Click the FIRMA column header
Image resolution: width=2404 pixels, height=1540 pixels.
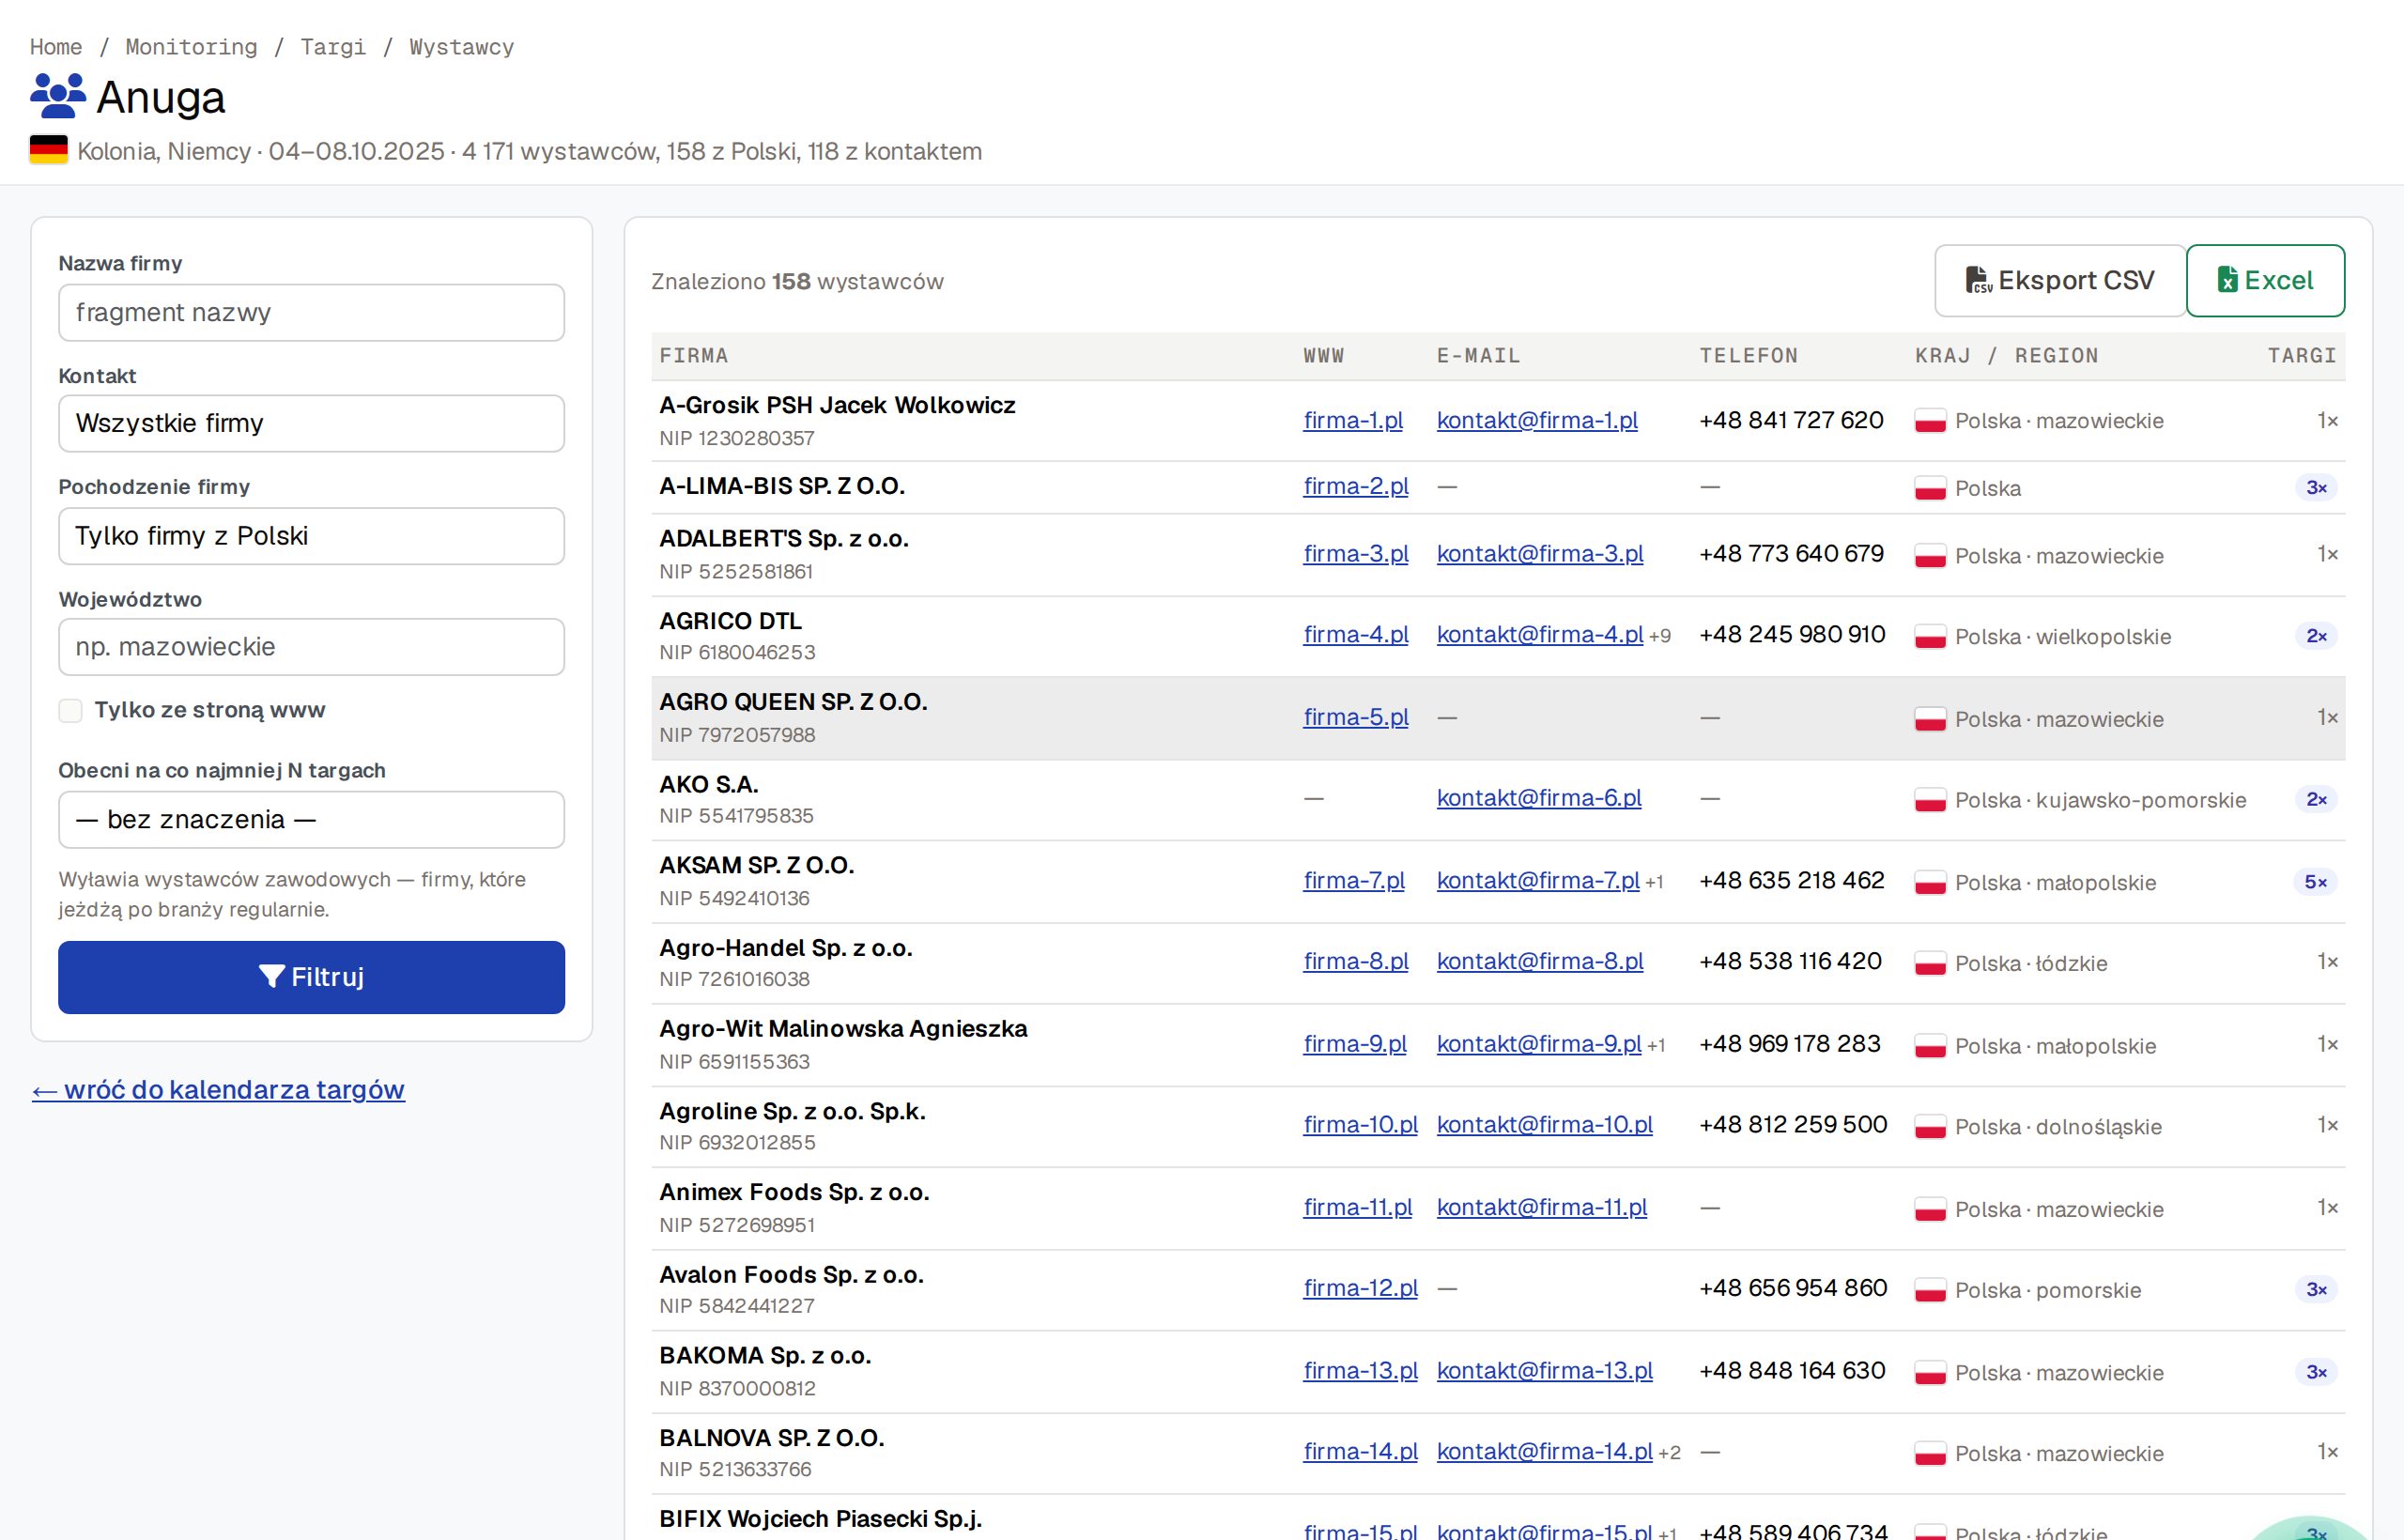(694, 356)
